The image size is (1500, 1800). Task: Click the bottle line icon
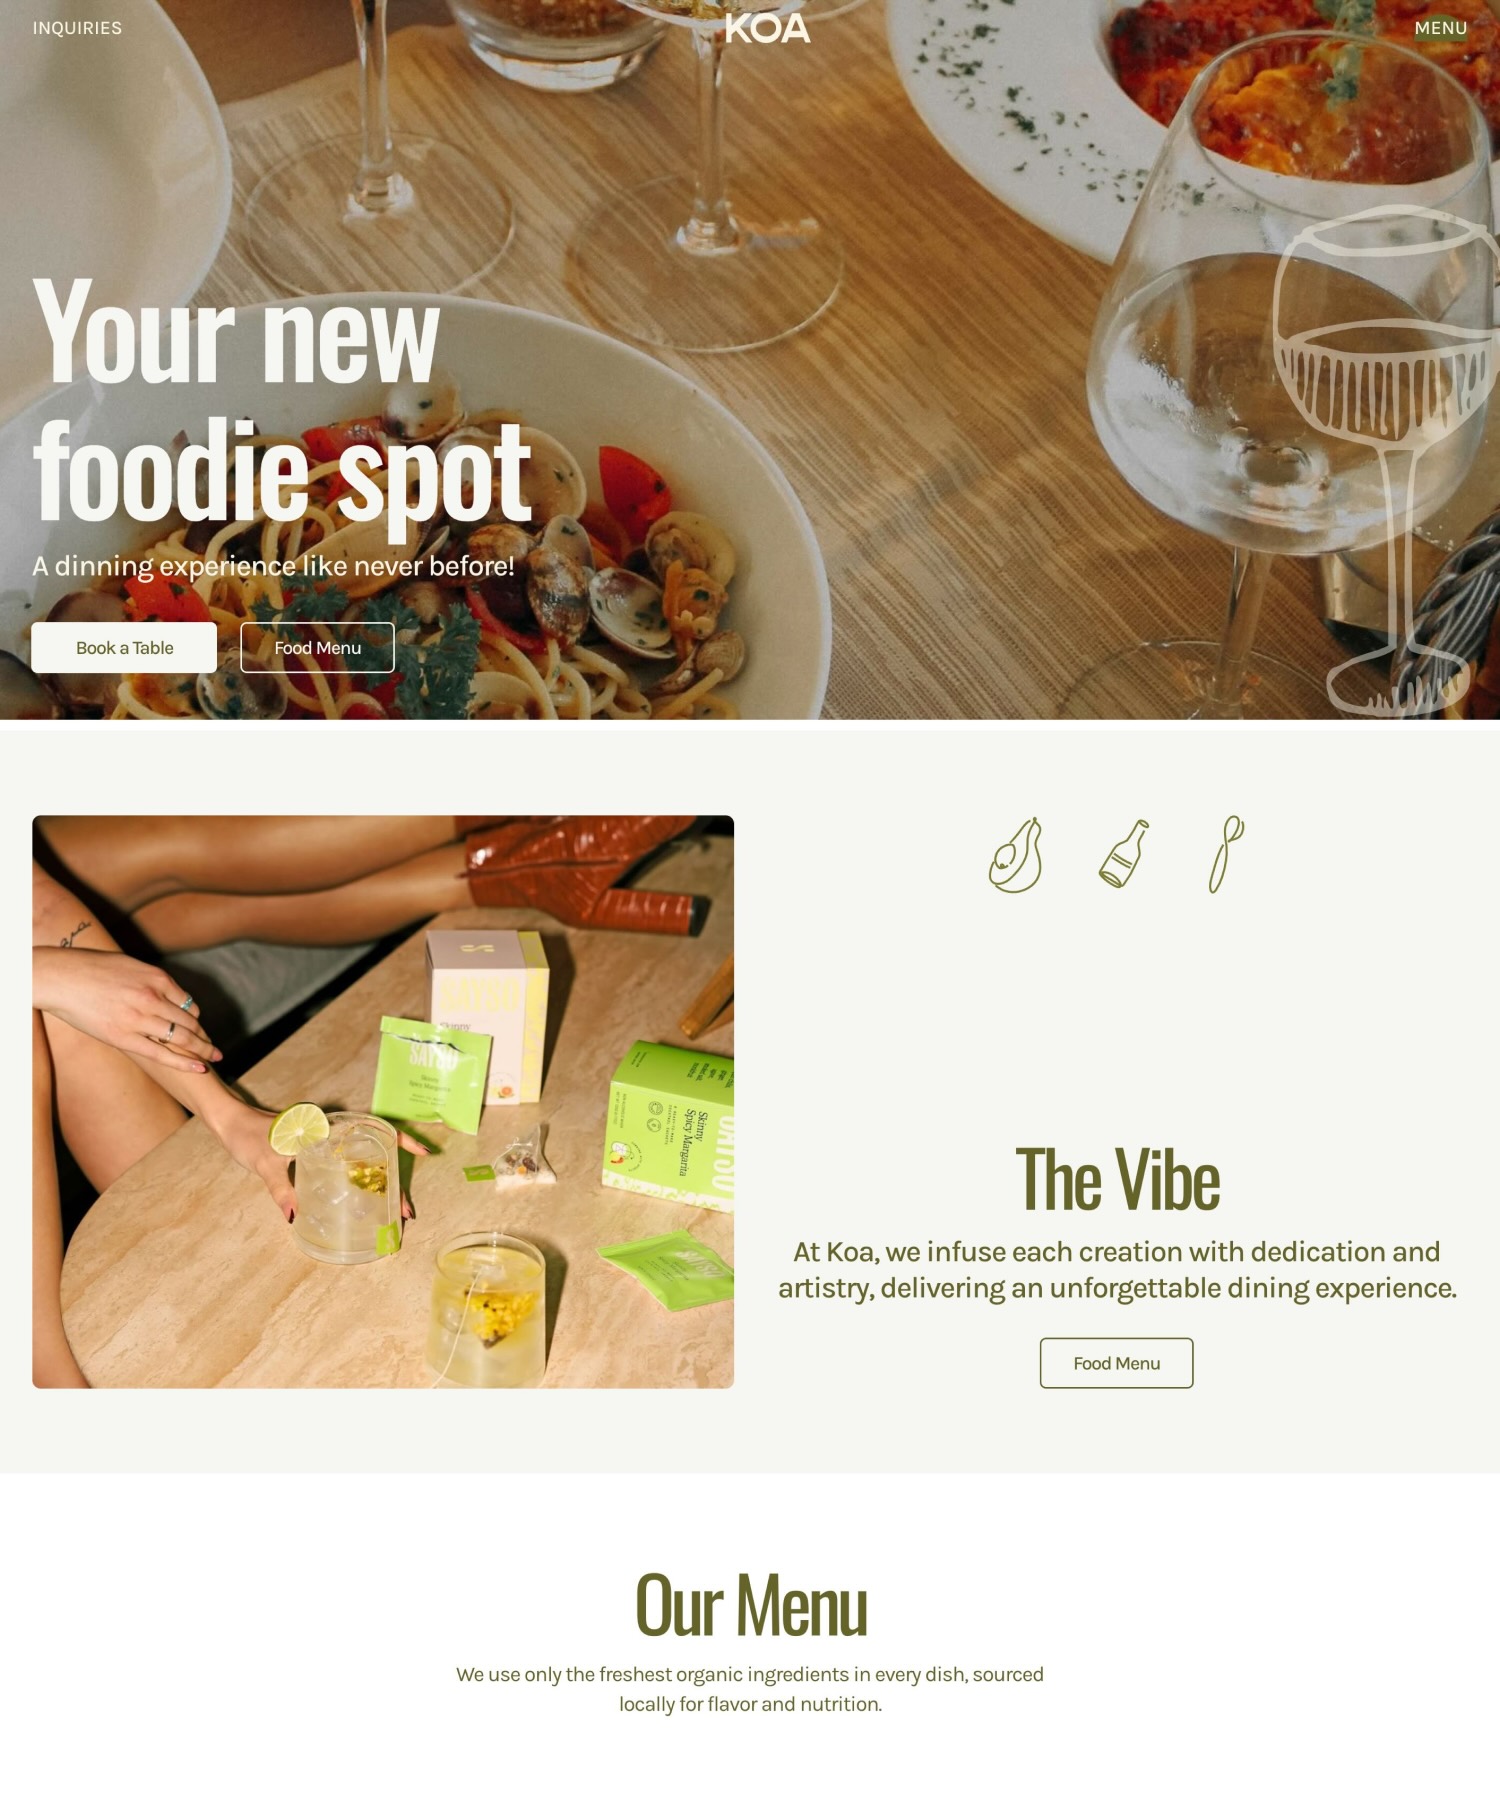pyautogui.click(x=1124, y=854)
